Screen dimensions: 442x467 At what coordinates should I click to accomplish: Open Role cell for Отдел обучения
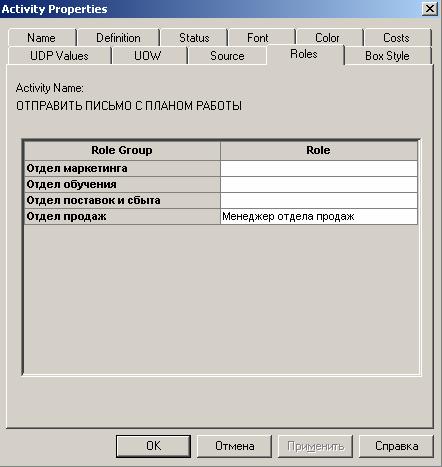(x=319, y=184)
